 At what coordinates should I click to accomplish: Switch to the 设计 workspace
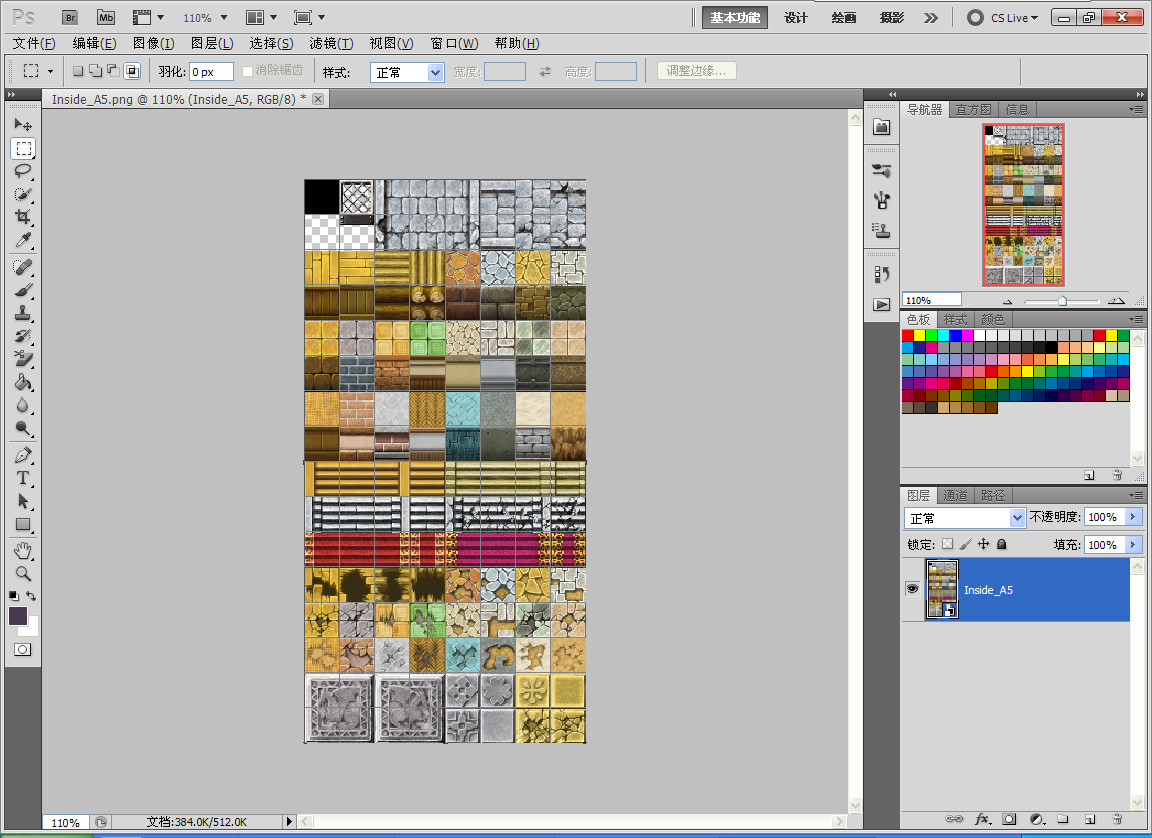796,18
